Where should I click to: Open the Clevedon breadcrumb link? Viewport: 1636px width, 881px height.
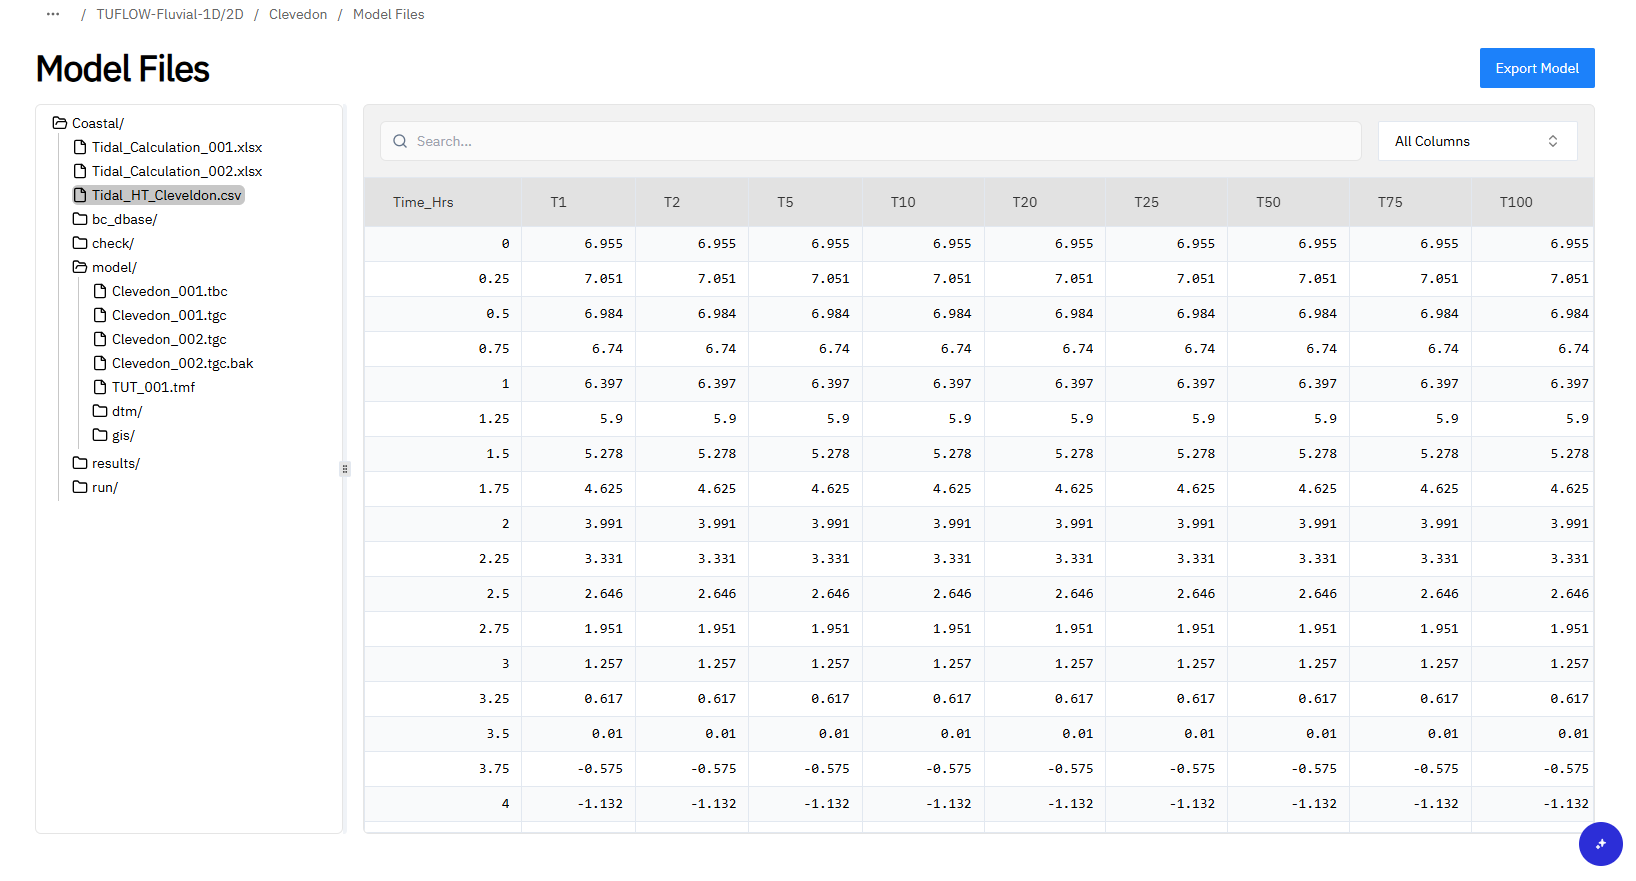298,14
